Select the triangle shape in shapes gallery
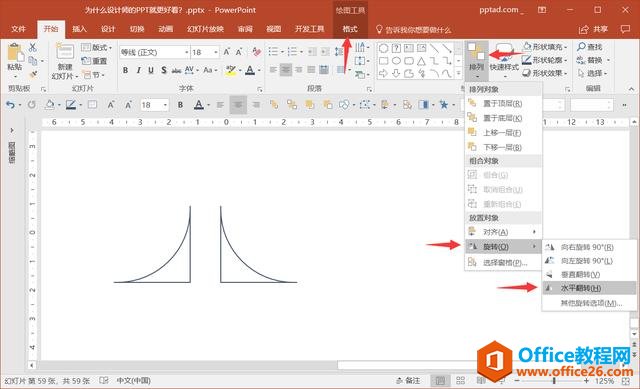The height and width of the screenshot is (389, 640). [421, 61]
